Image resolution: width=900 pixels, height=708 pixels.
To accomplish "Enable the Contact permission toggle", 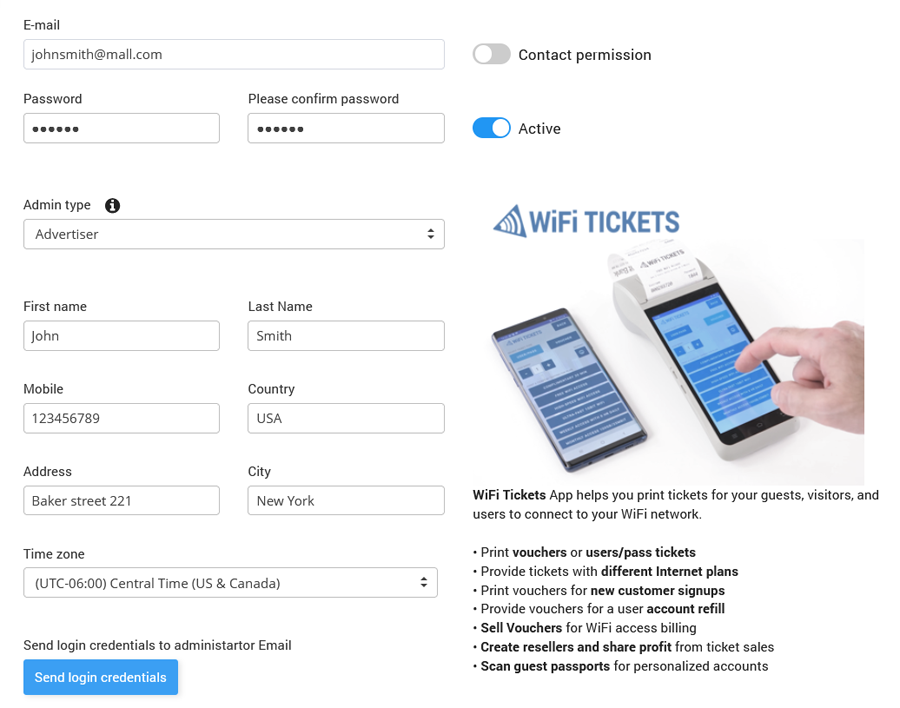I will tap(491, 55).
